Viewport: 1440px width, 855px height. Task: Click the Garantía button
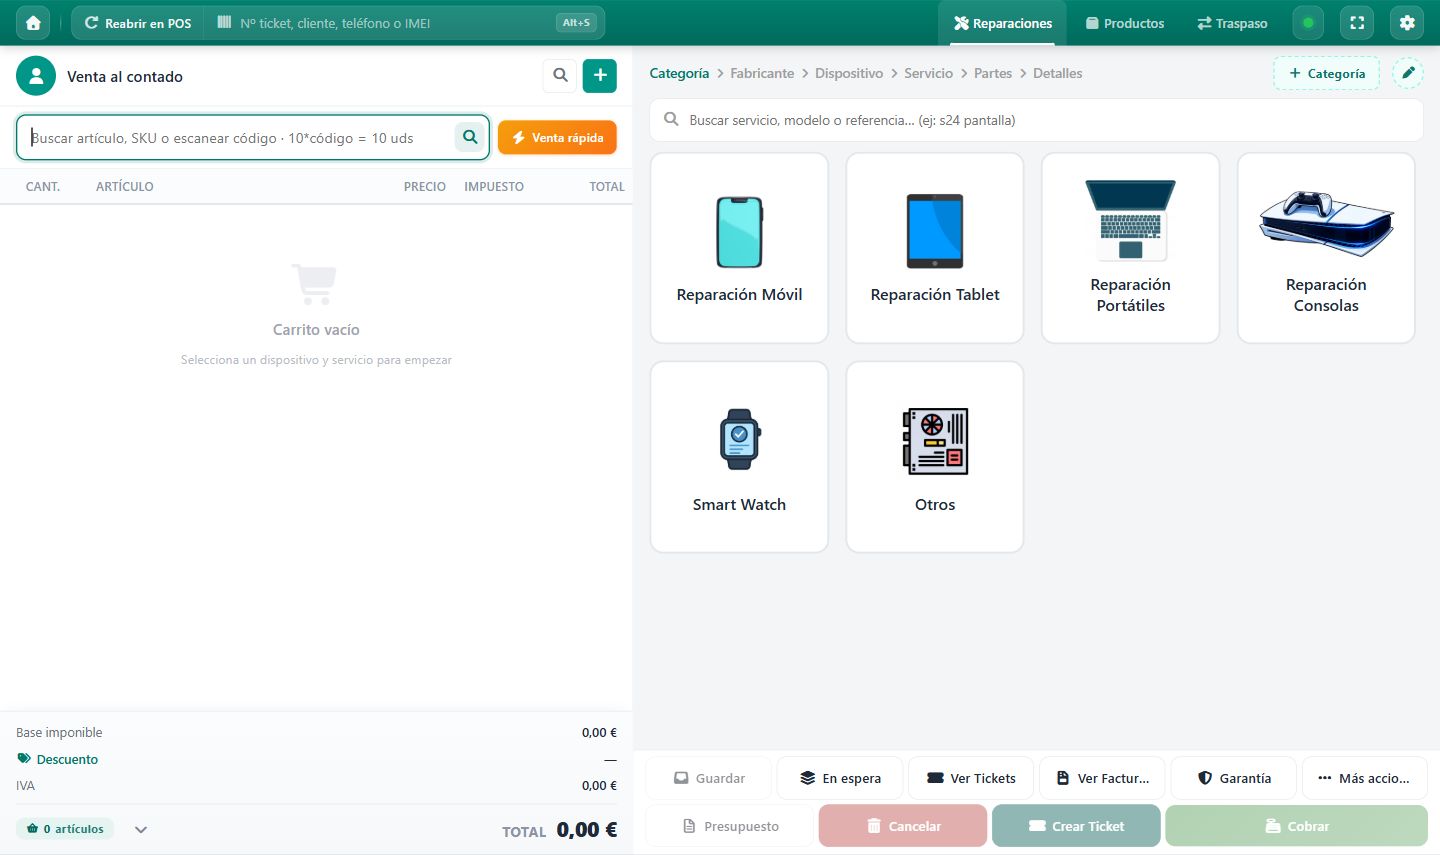click(x=1233, y=778)
